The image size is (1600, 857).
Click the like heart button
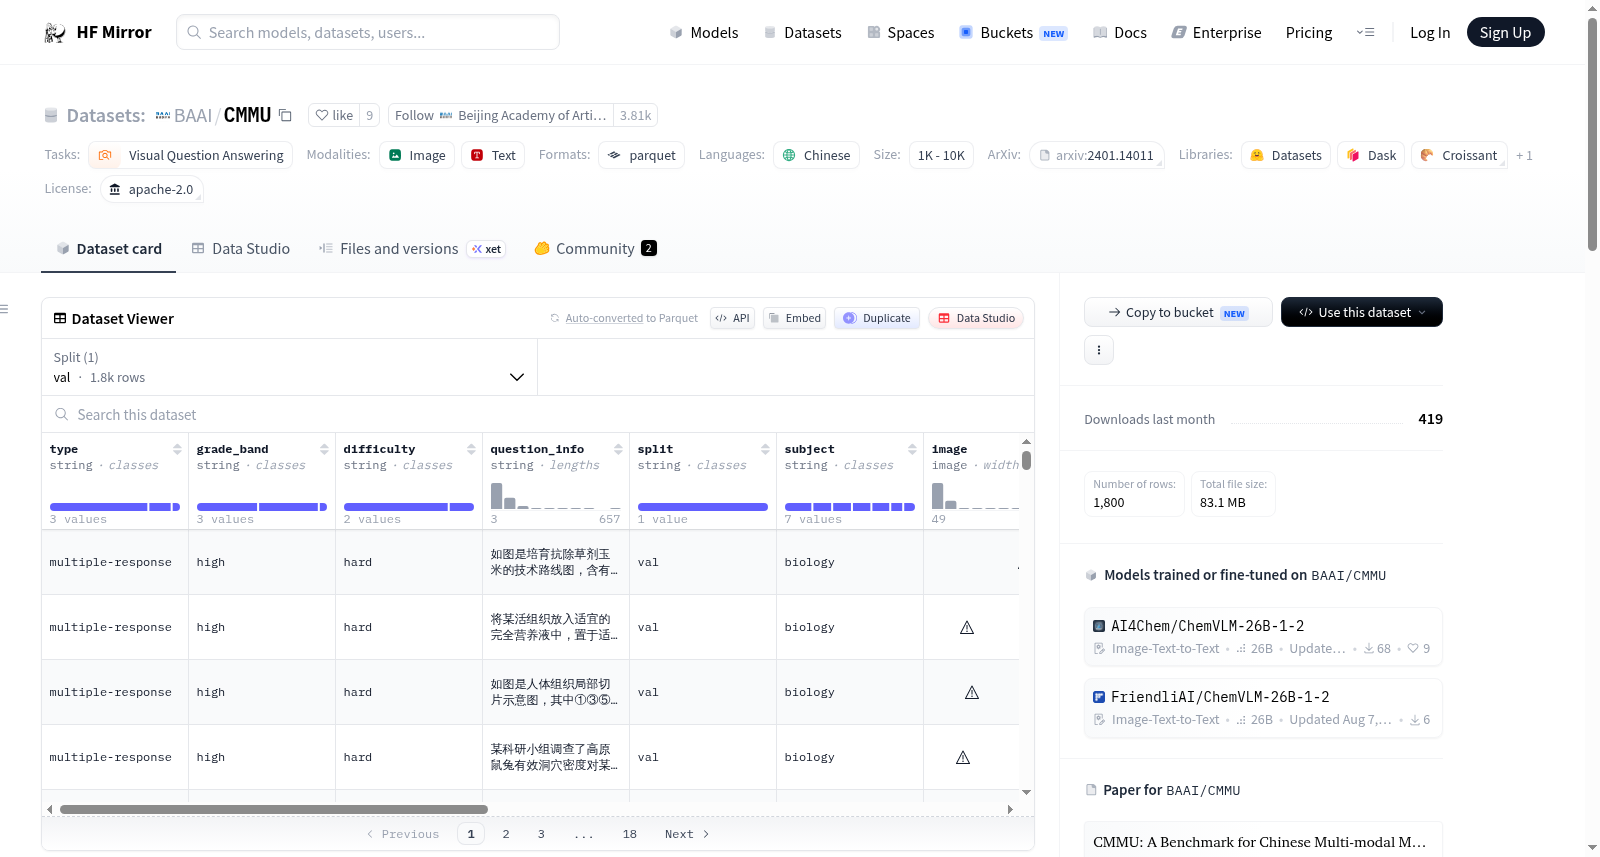[x=334, y=115]
